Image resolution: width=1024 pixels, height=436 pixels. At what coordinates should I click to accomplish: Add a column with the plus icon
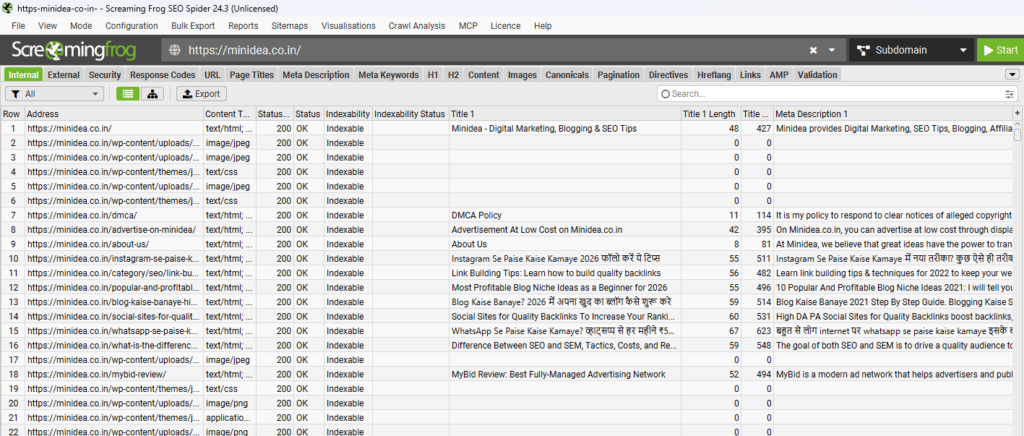(x=1017, y=114)
